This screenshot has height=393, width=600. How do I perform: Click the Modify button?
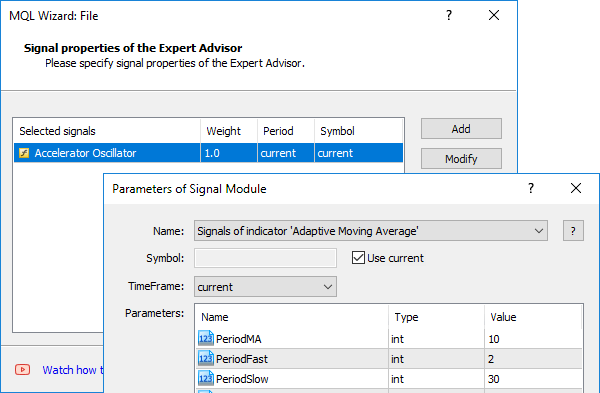(461, 158)
